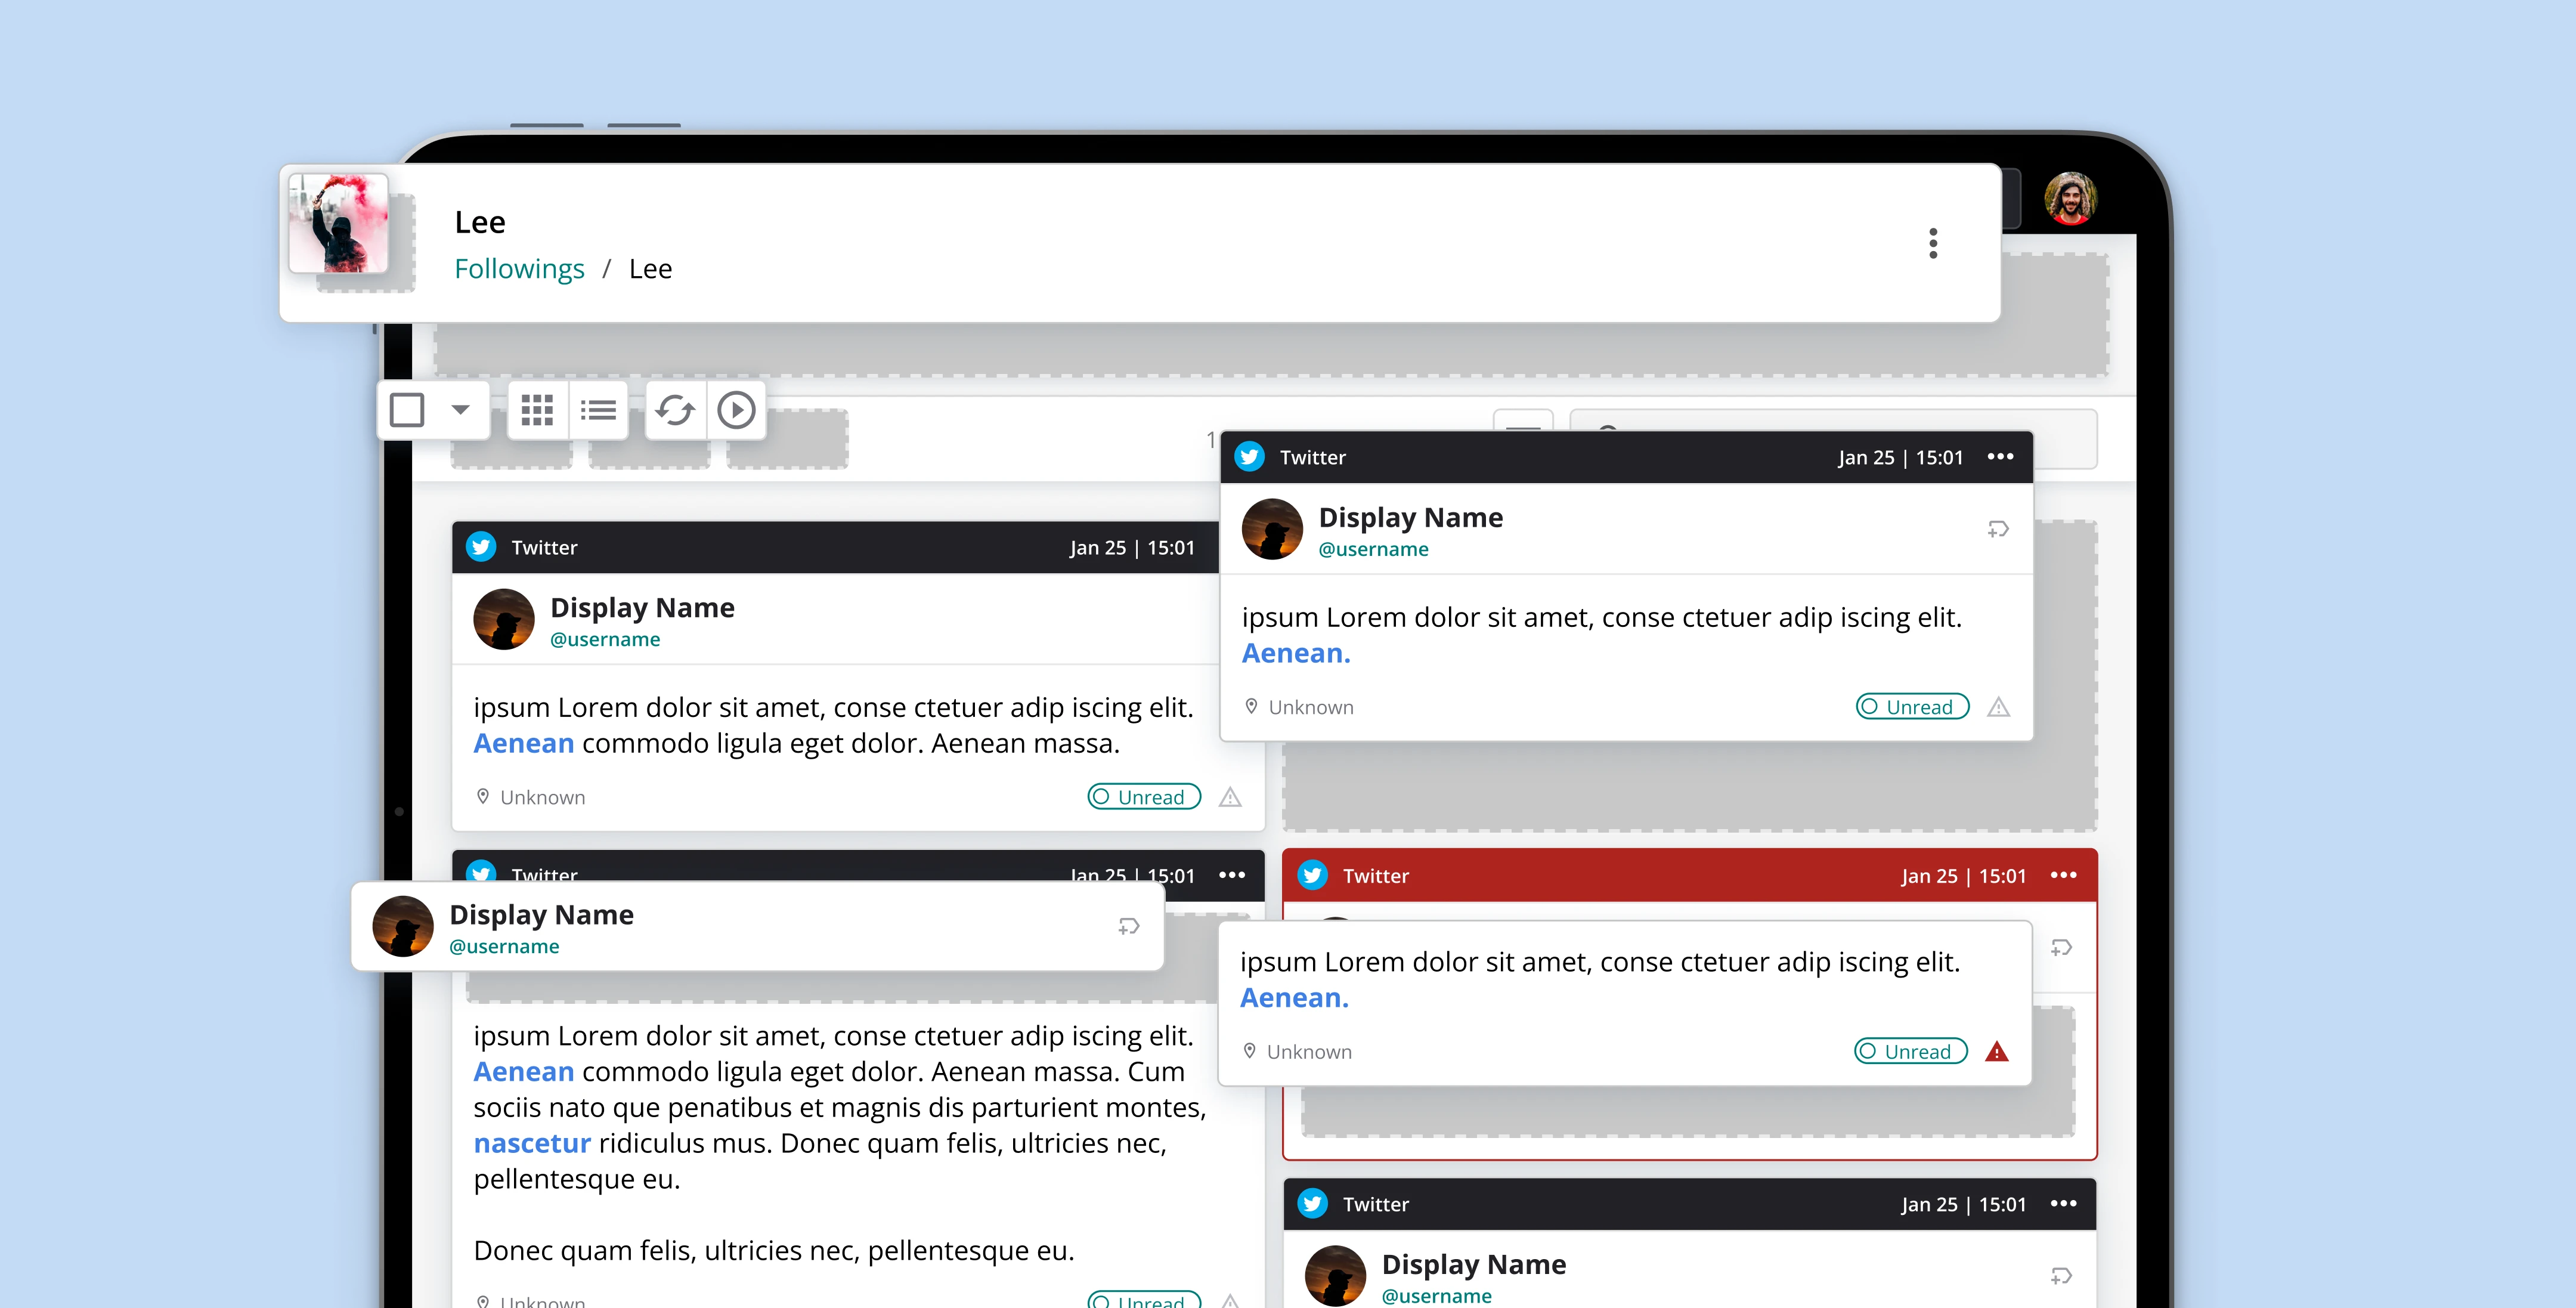Open the three-dot menu on the second left-column card
Screen dimensions: 2576x1308
coord(1232,875)
